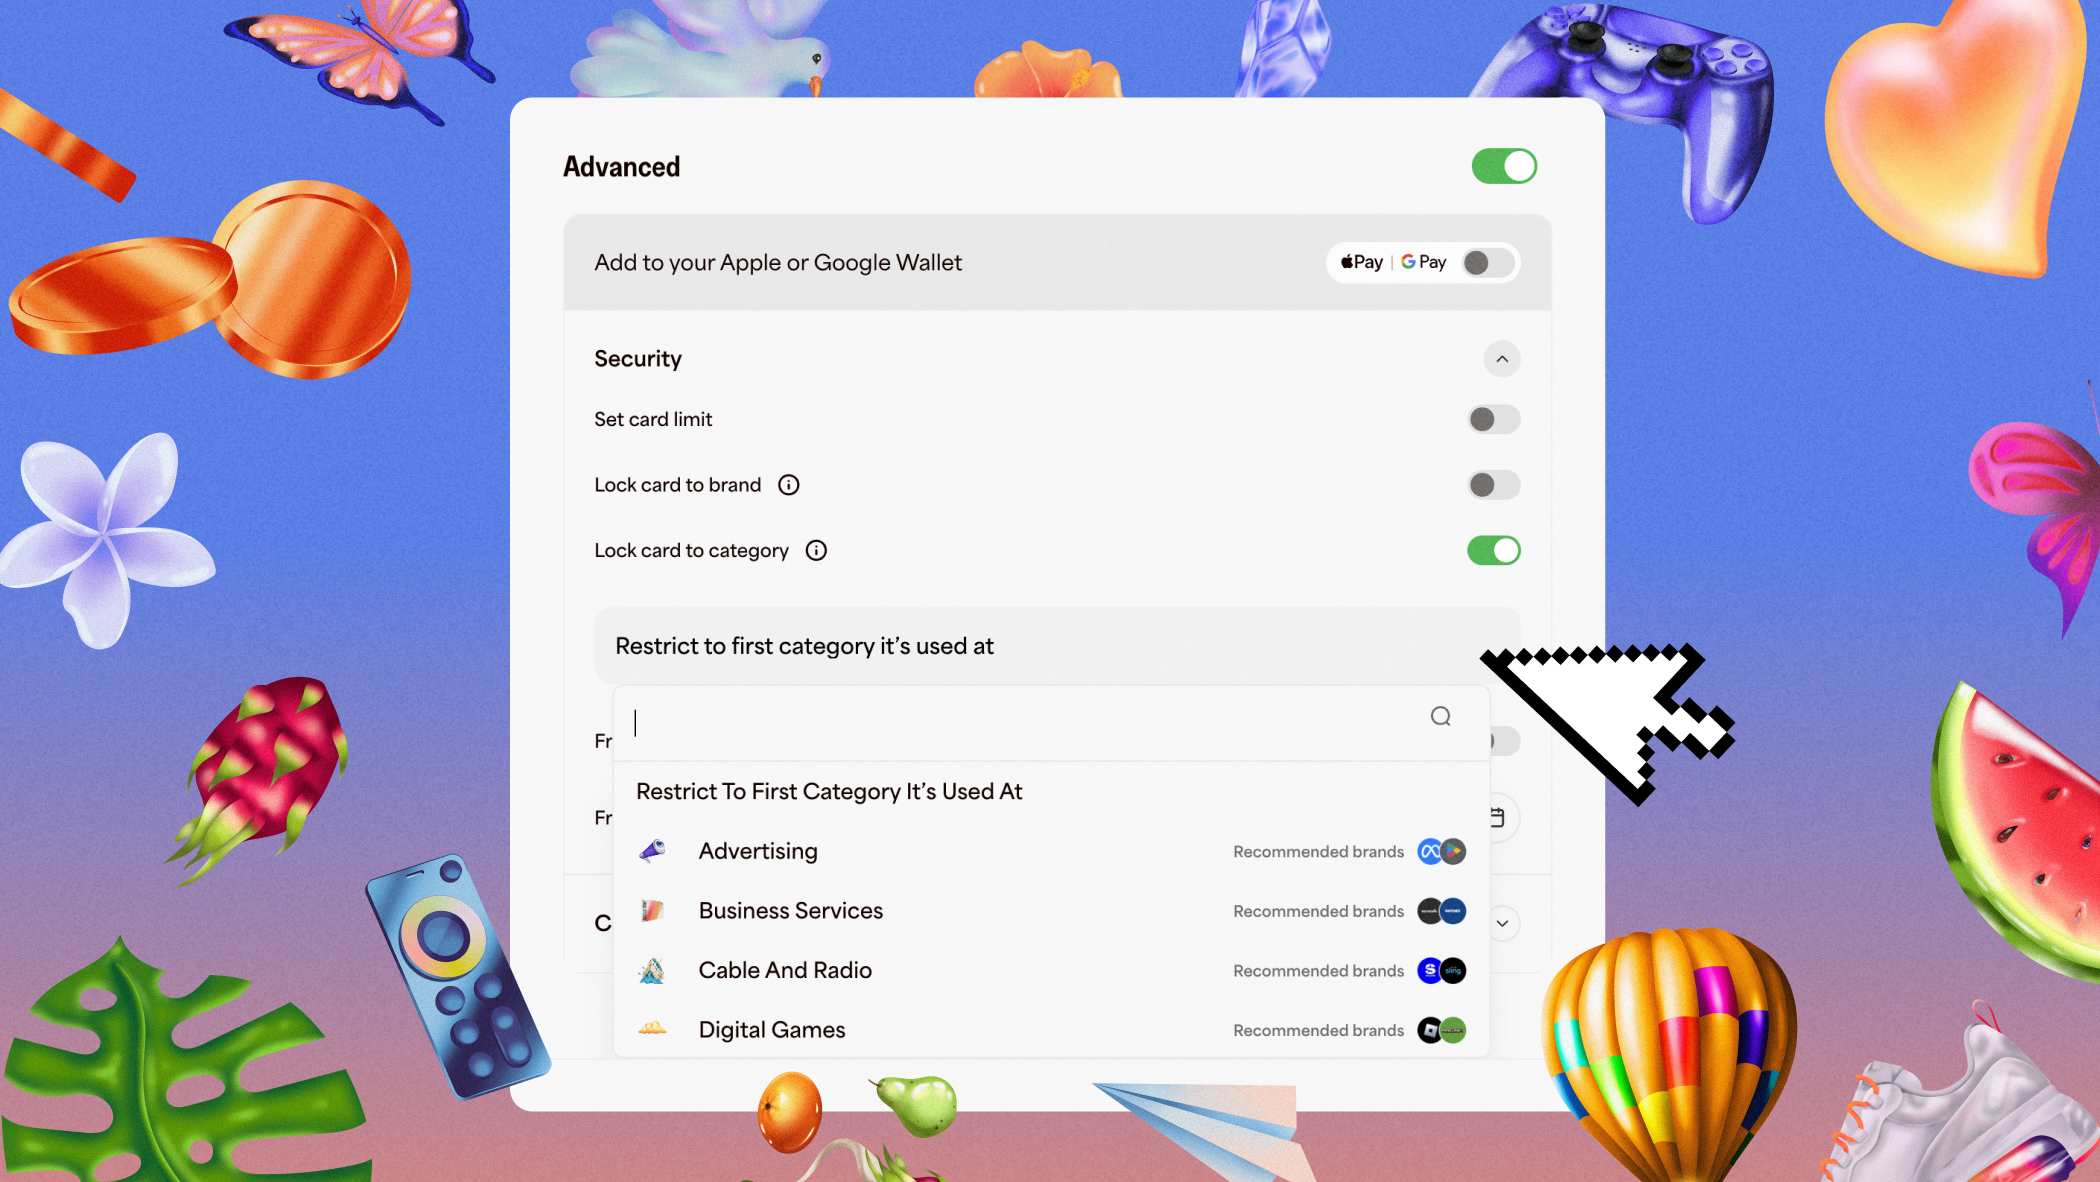Click the Digital Games category icon
2100x1182 pixels.
pyautogui.click(x=652, y=1029)
